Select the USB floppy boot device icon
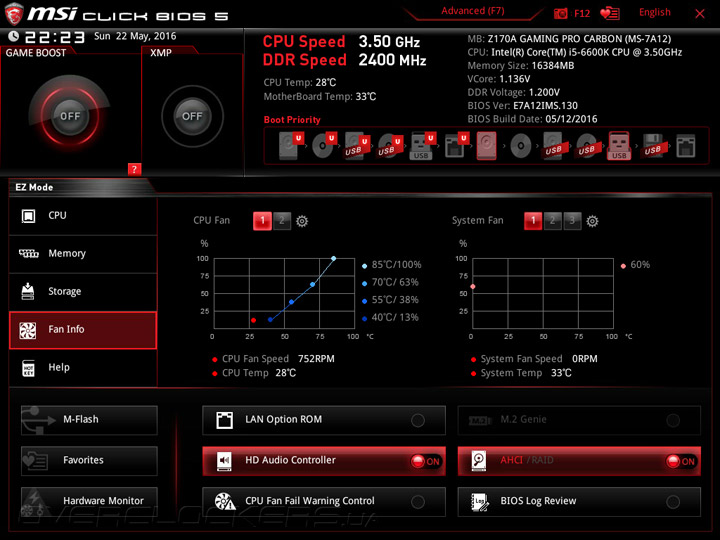The image size is (720, 540). coord(654,146)
